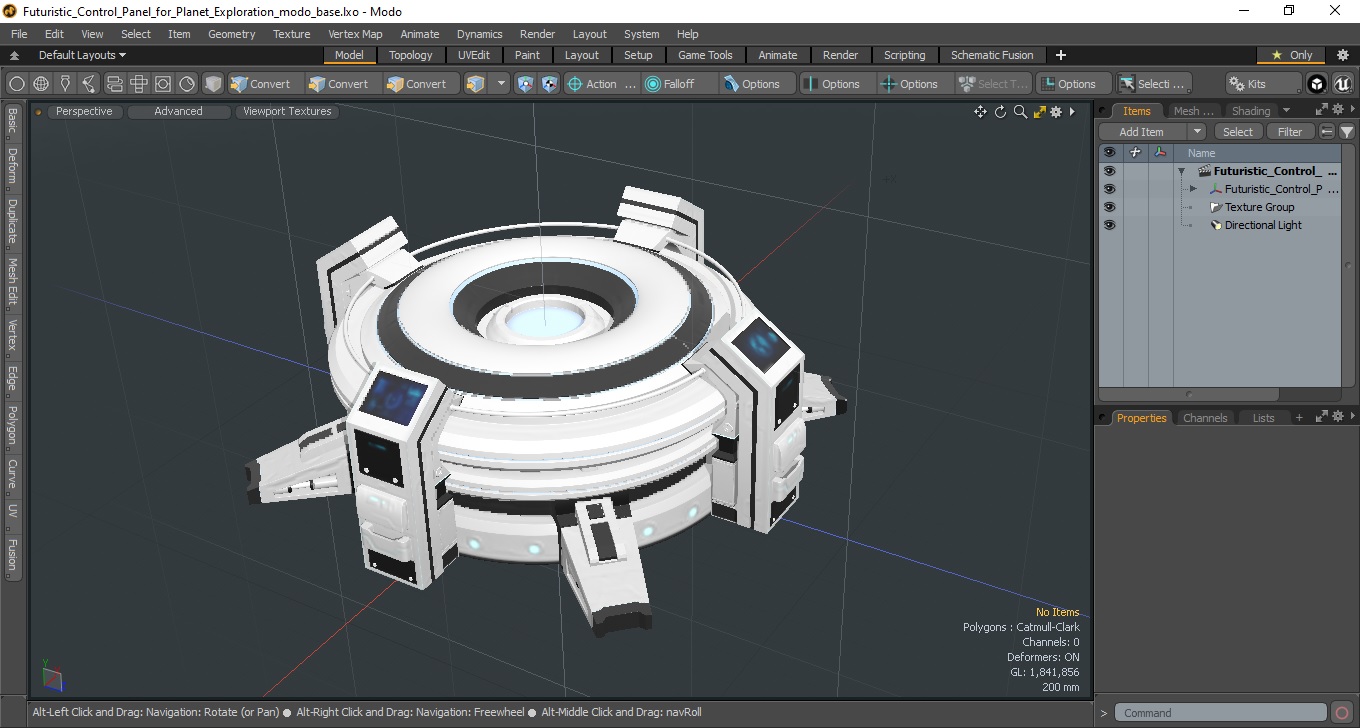This screenshot has height=728, width=1360.
Task: Click the eye column header in item list
Action: tap(1109, 153)
